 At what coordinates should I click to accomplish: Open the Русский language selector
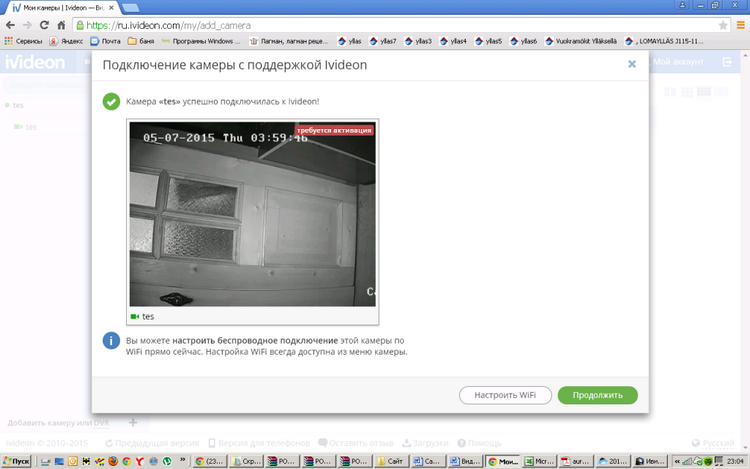[x=713, y=443]
